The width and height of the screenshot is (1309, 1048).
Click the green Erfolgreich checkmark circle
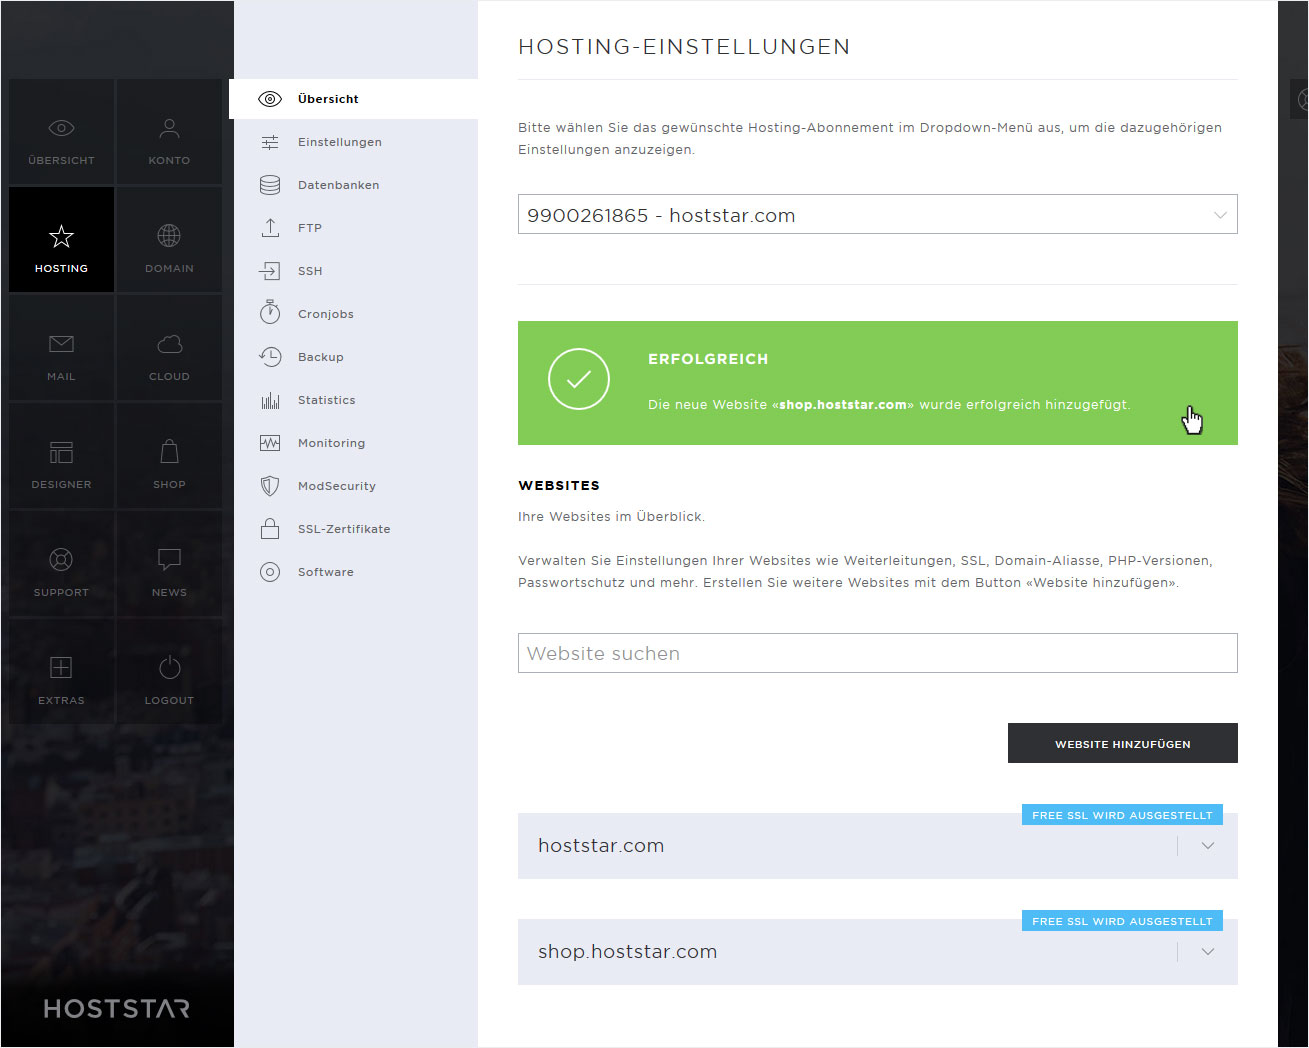[579, 379]
